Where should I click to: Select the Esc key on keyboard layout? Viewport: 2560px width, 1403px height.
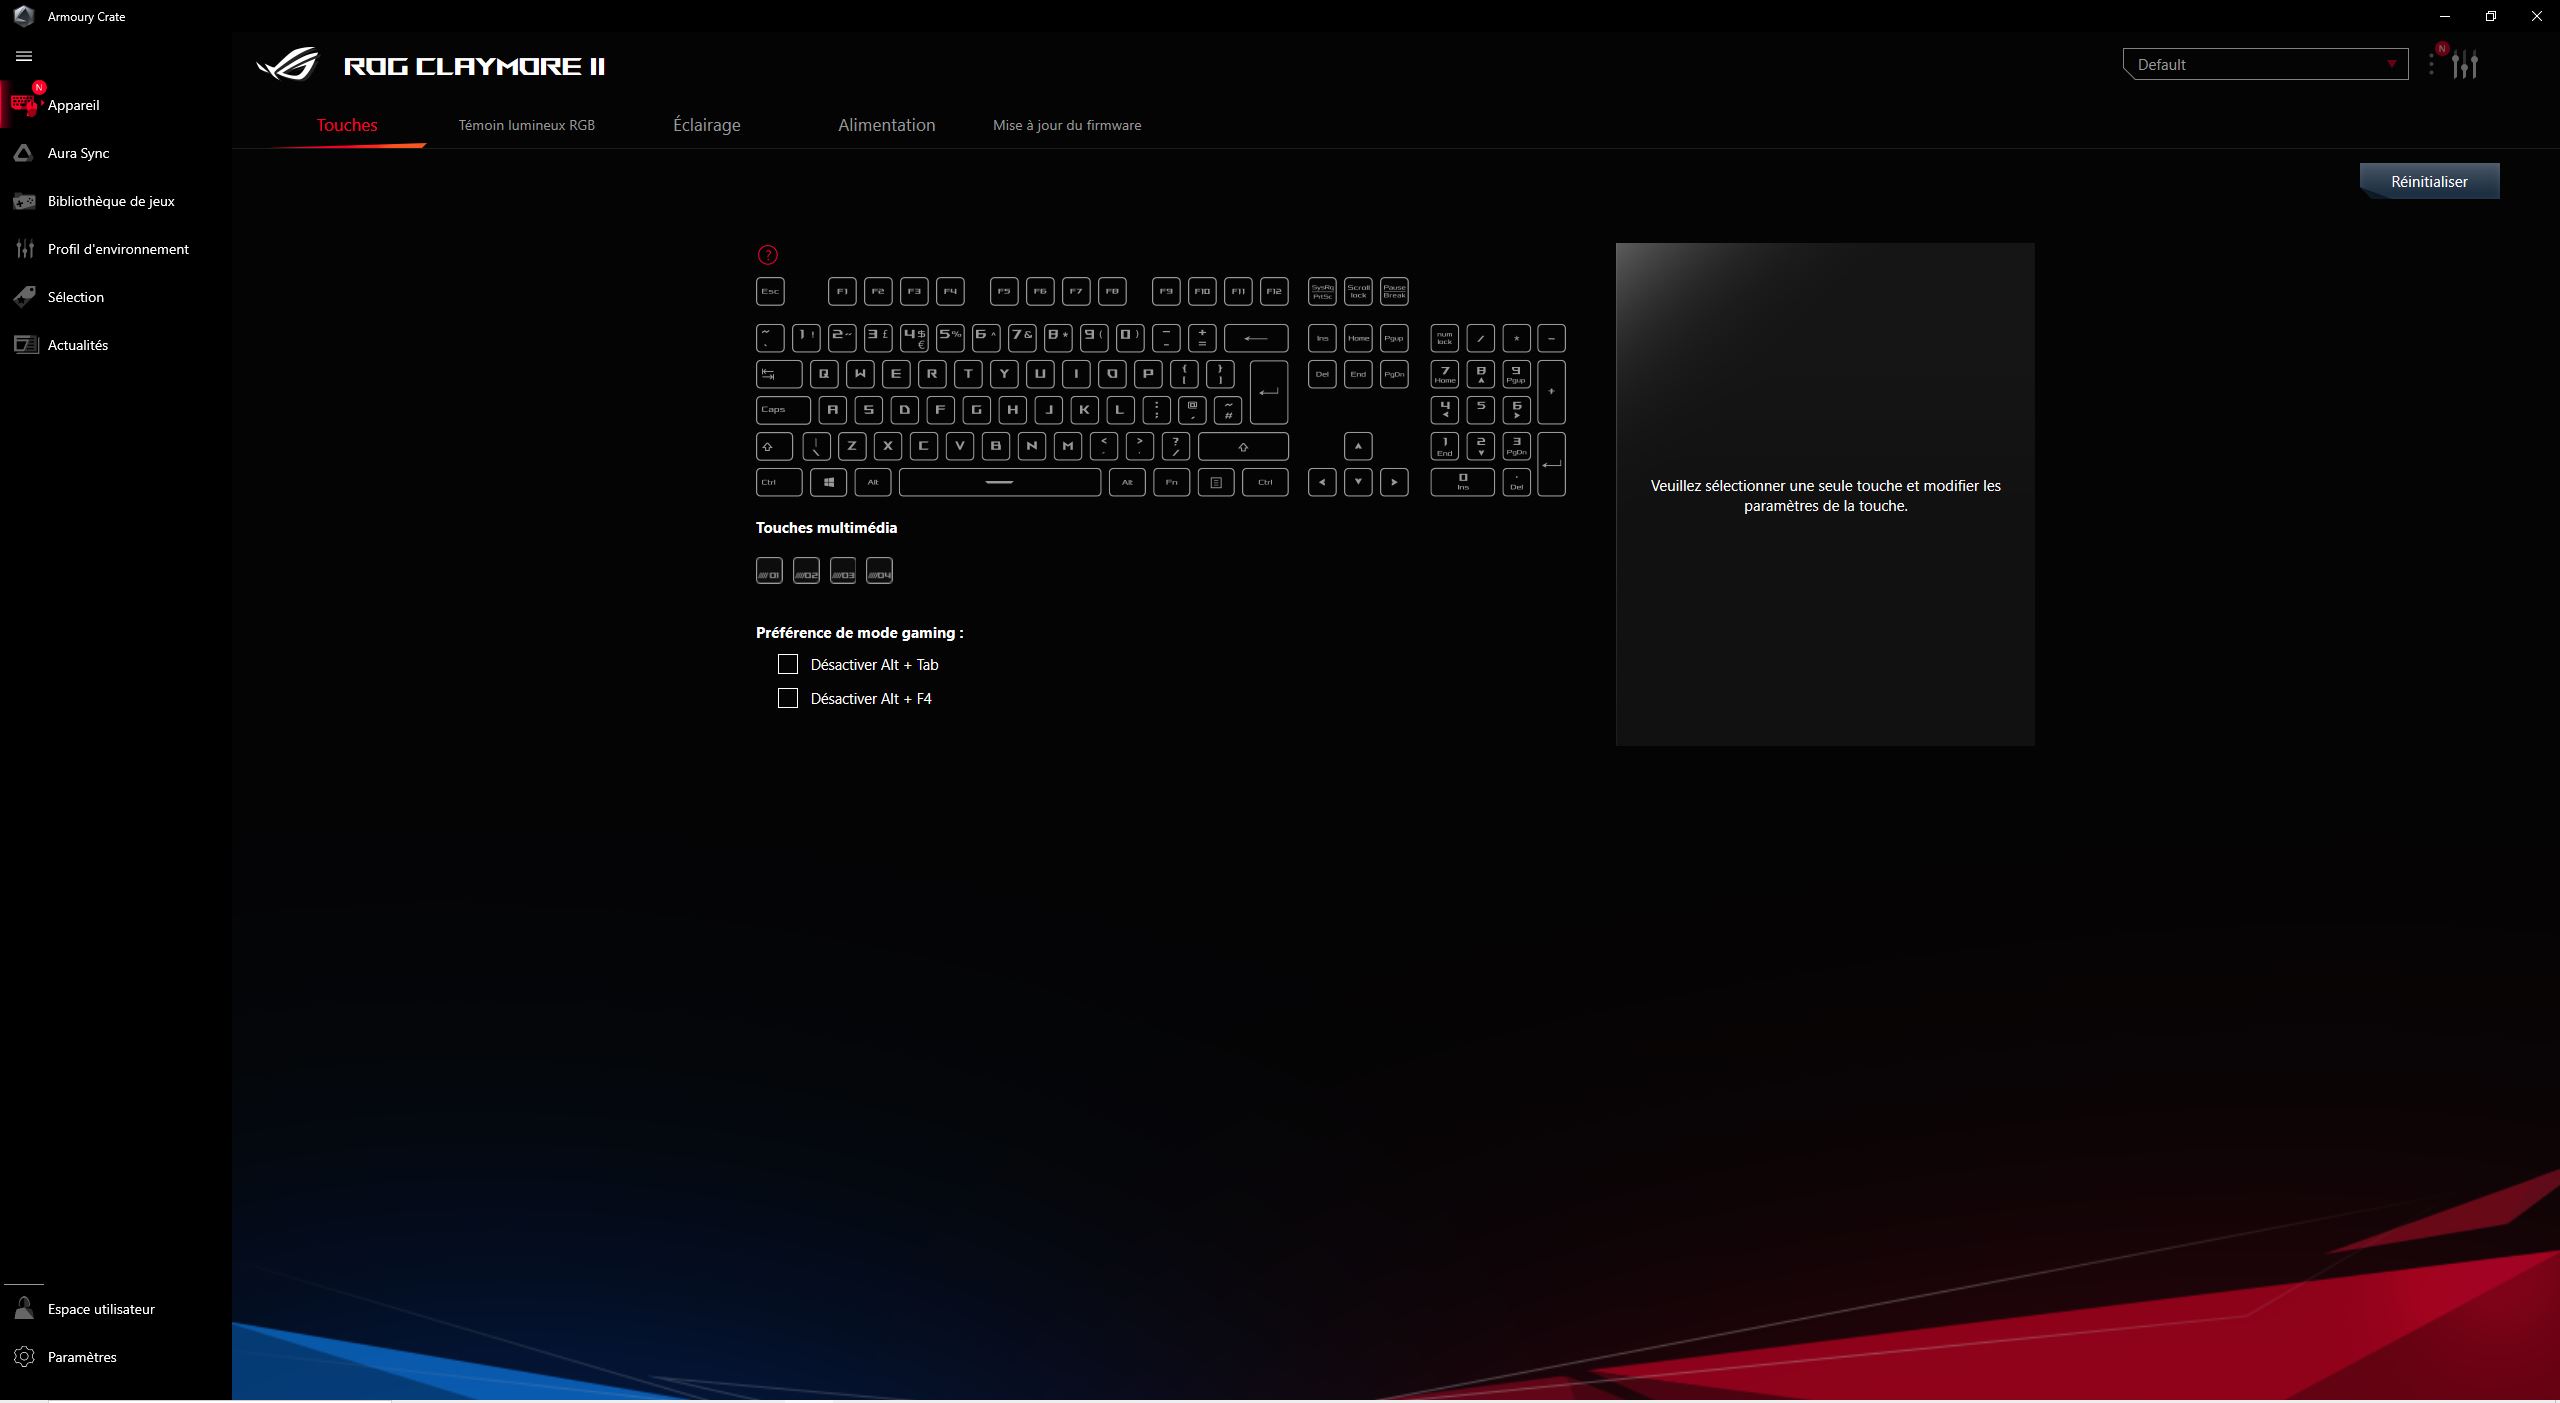click(770, 292)
